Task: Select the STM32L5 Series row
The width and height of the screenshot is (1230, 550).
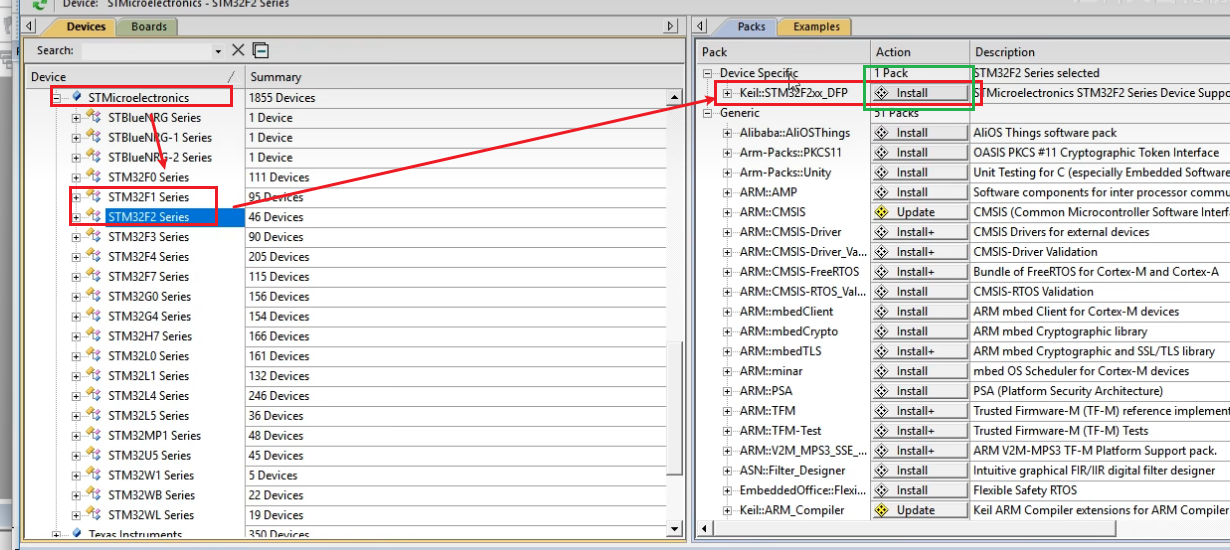Action: click(x=148, y=416)
